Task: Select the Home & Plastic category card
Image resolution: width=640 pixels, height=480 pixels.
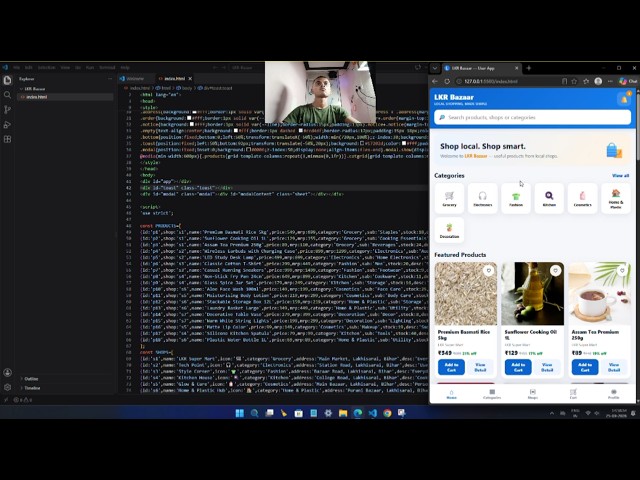Action: (616, 198)
